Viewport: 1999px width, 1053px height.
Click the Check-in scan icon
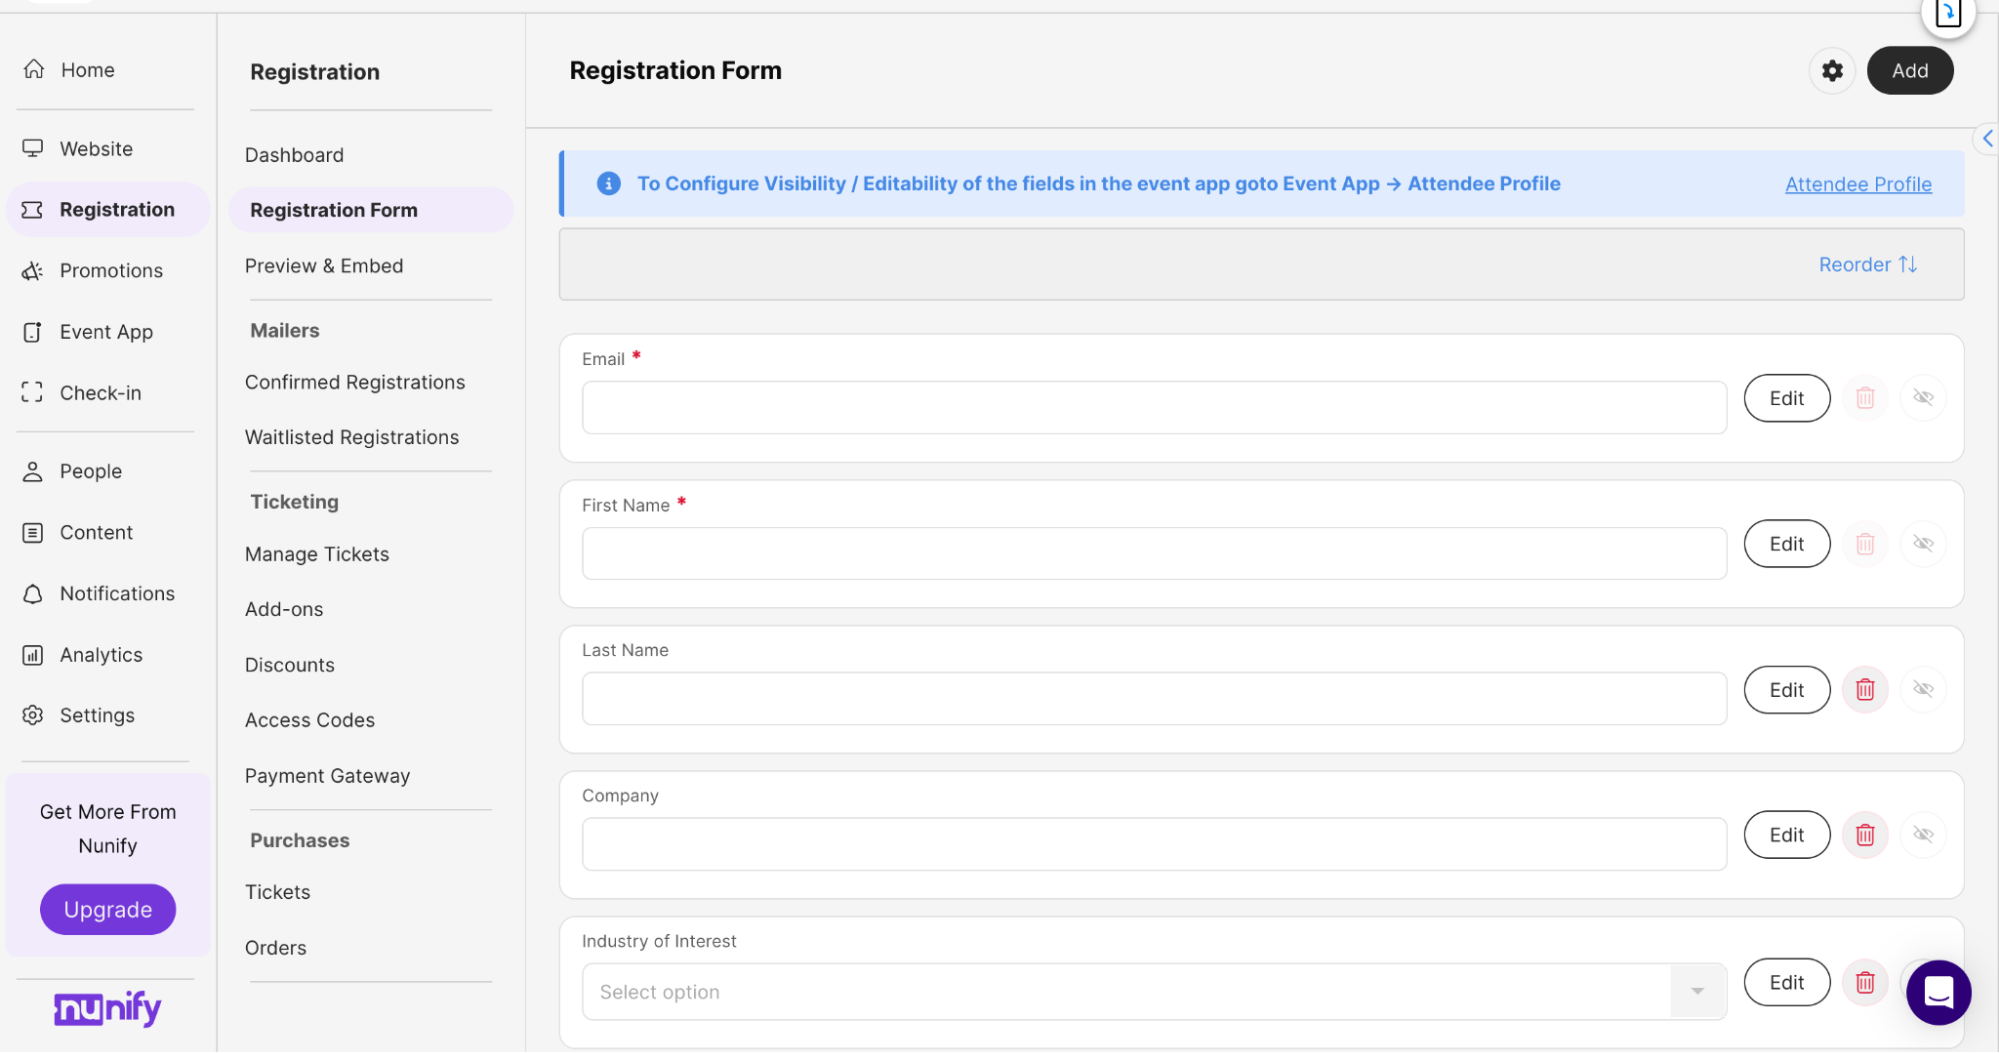(x=33, y=393)
